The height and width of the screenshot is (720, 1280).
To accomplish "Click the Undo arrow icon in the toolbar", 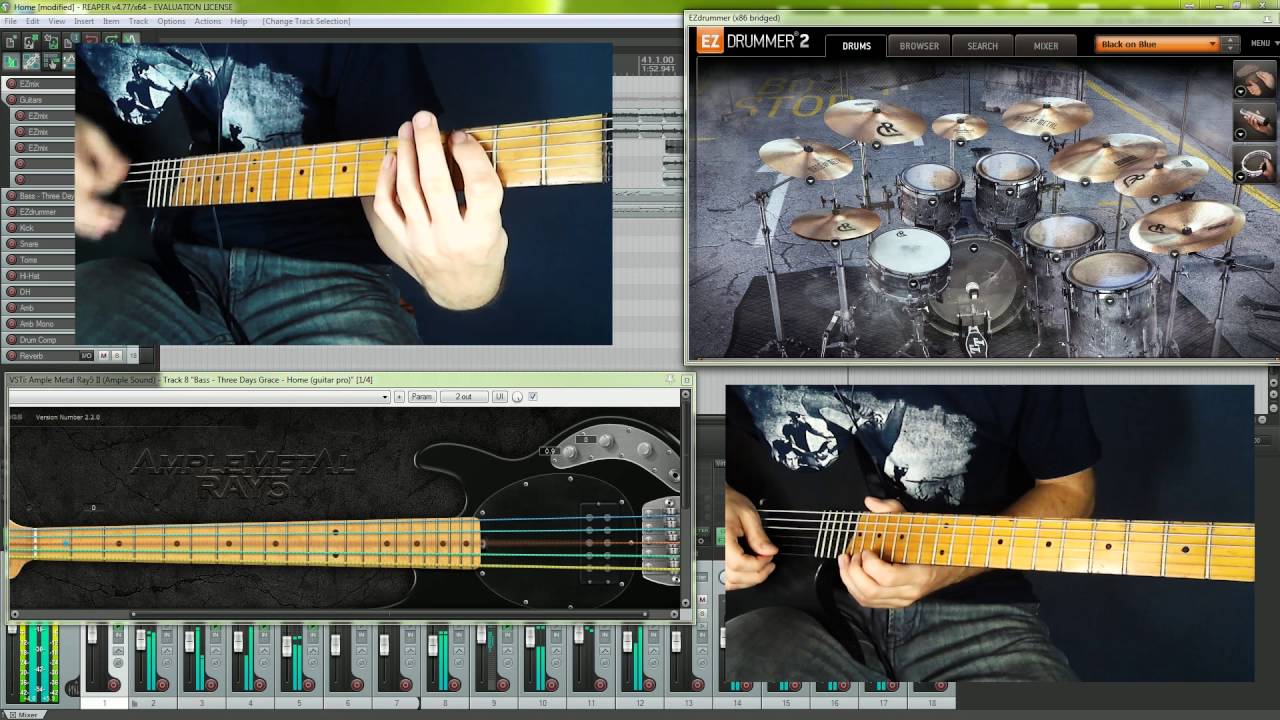I will [91, 40].
